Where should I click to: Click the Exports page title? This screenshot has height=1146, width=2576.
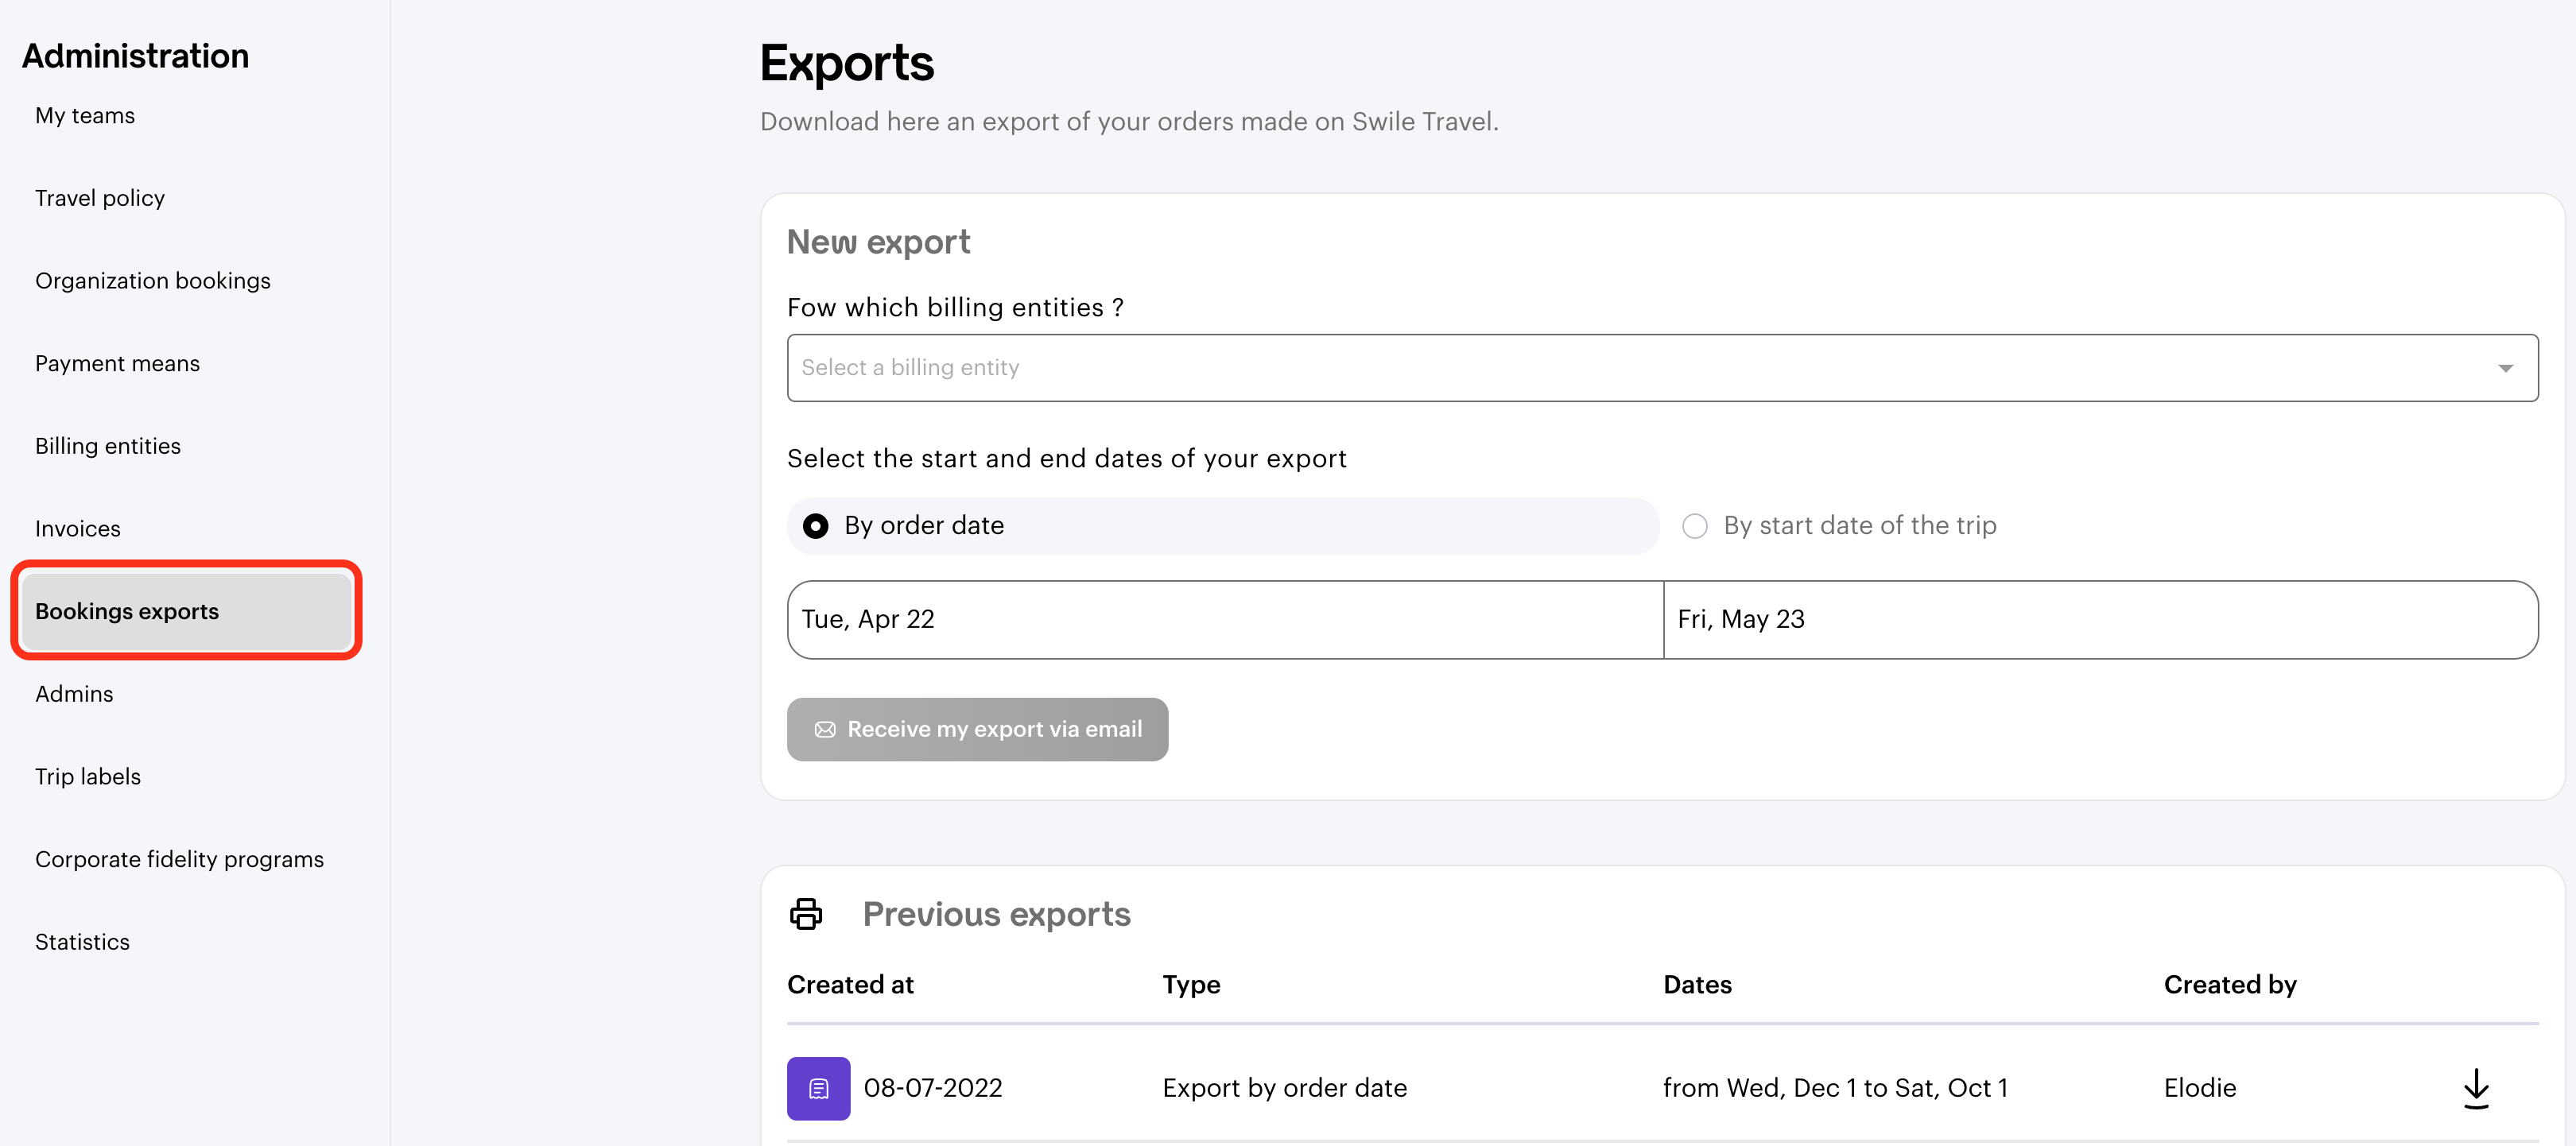click(x=847, y=63)
